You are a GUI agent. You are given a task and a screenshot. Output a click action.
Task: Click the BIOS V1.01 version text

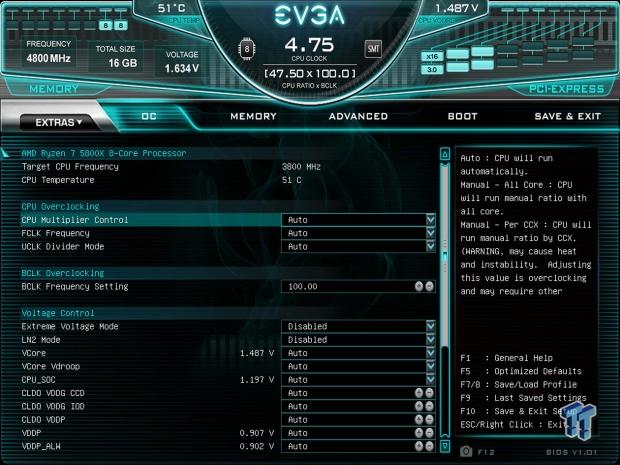(x=571, y=452)
